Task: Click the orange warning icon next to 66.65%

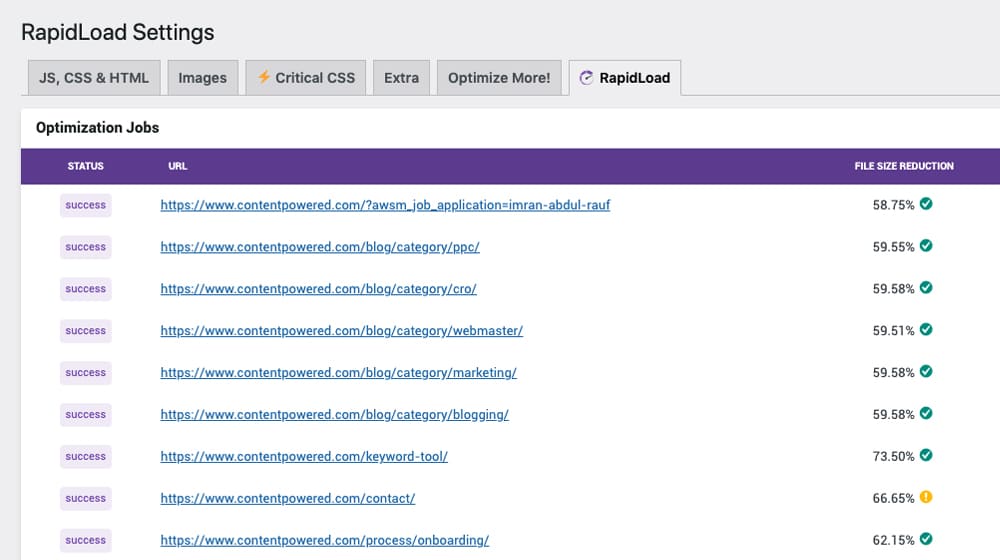Action: click(926, 497)
